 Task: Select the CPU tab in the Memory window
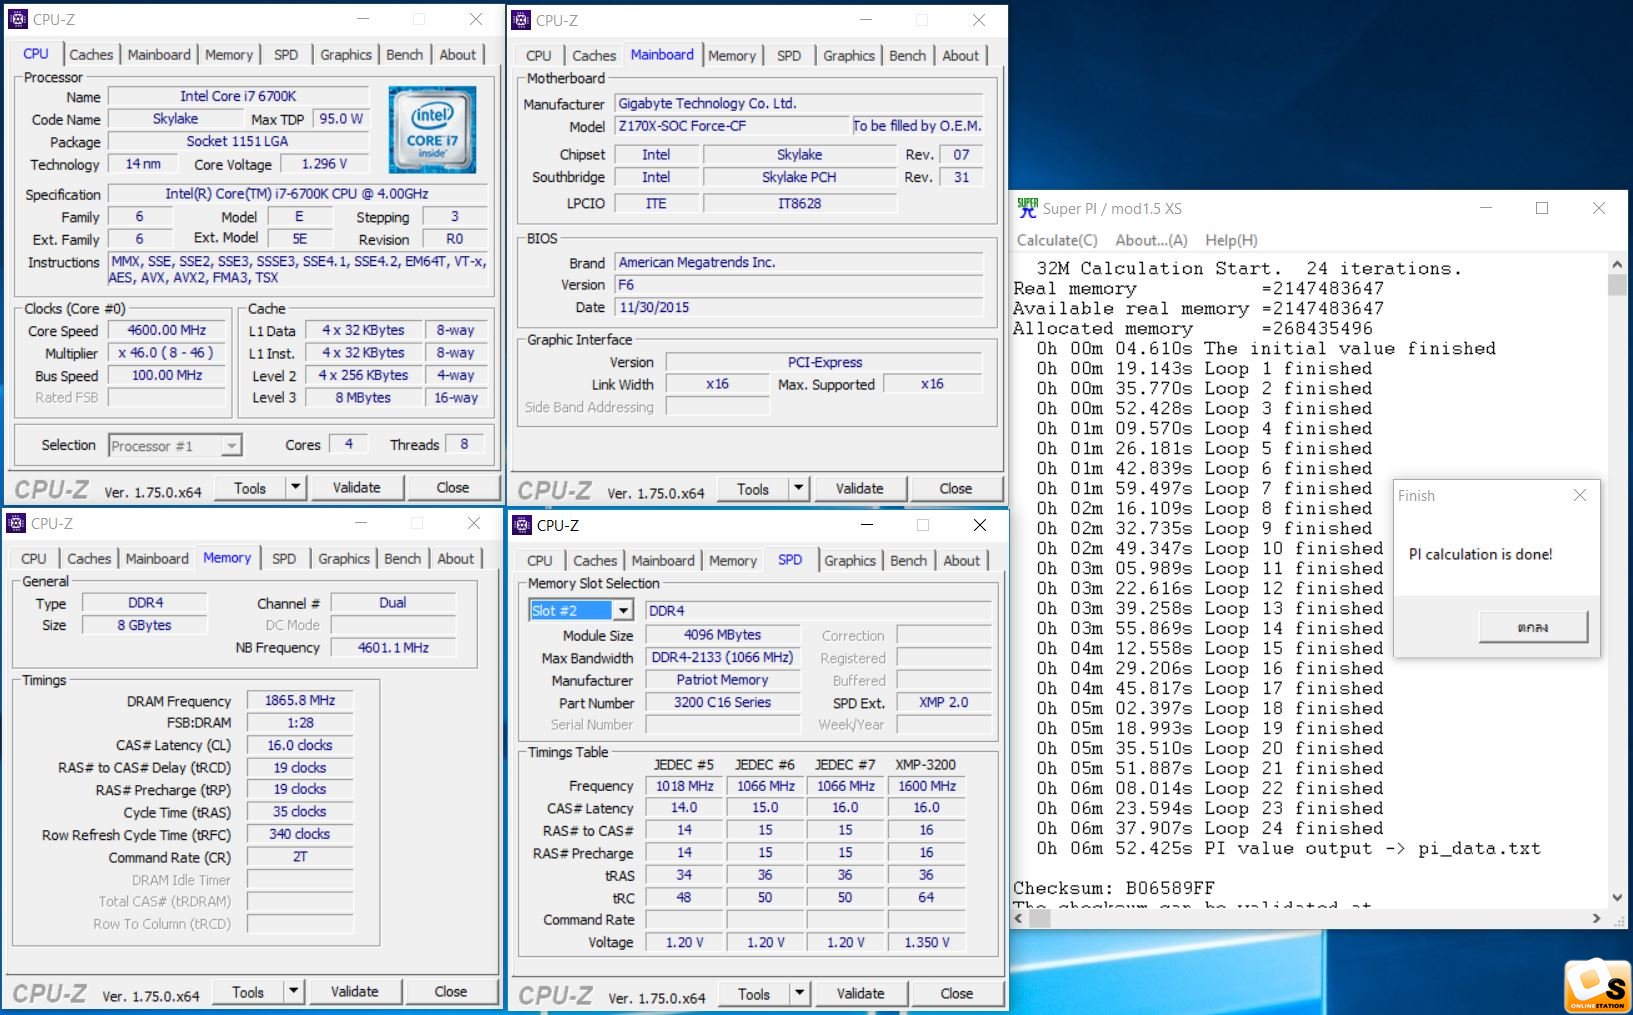[x=34, y=559]
